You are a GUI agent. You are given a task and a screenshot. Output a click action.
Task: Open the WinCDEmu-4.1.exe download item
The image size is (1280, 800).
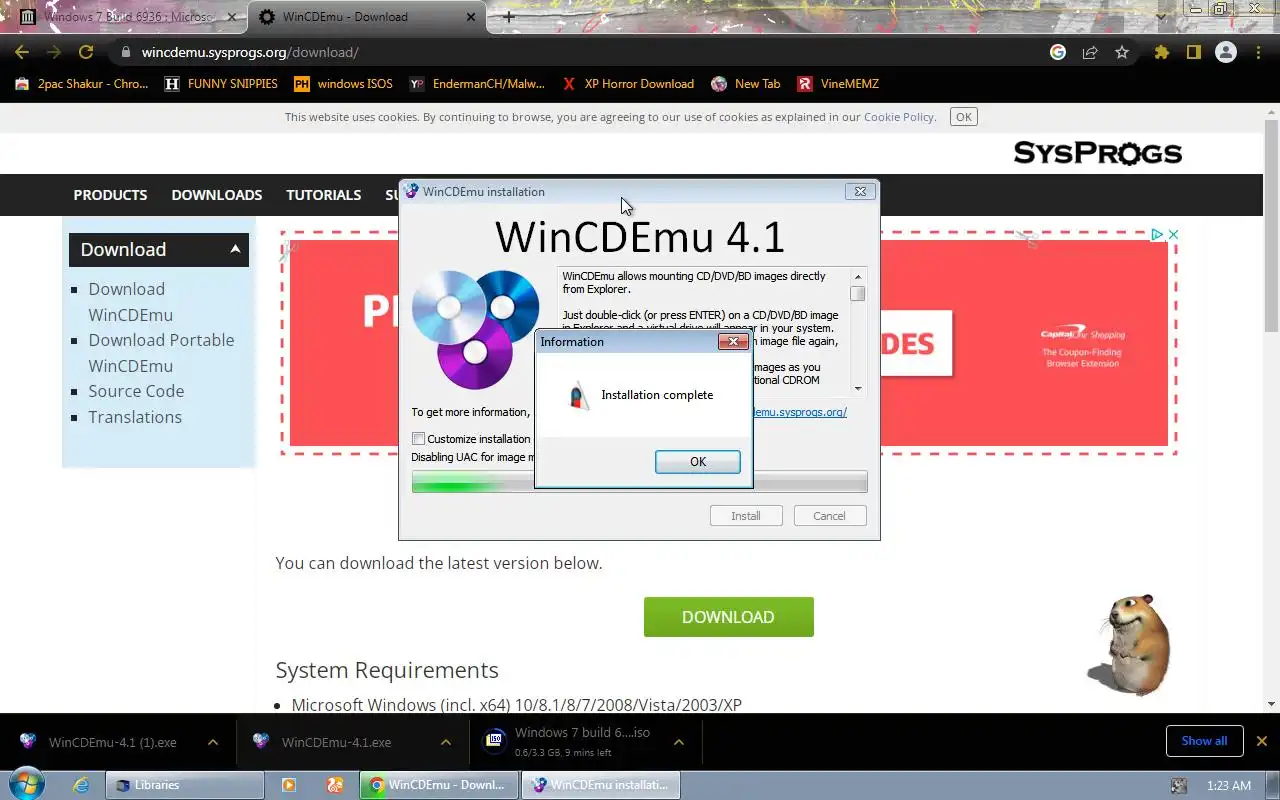tap(324, 742)
